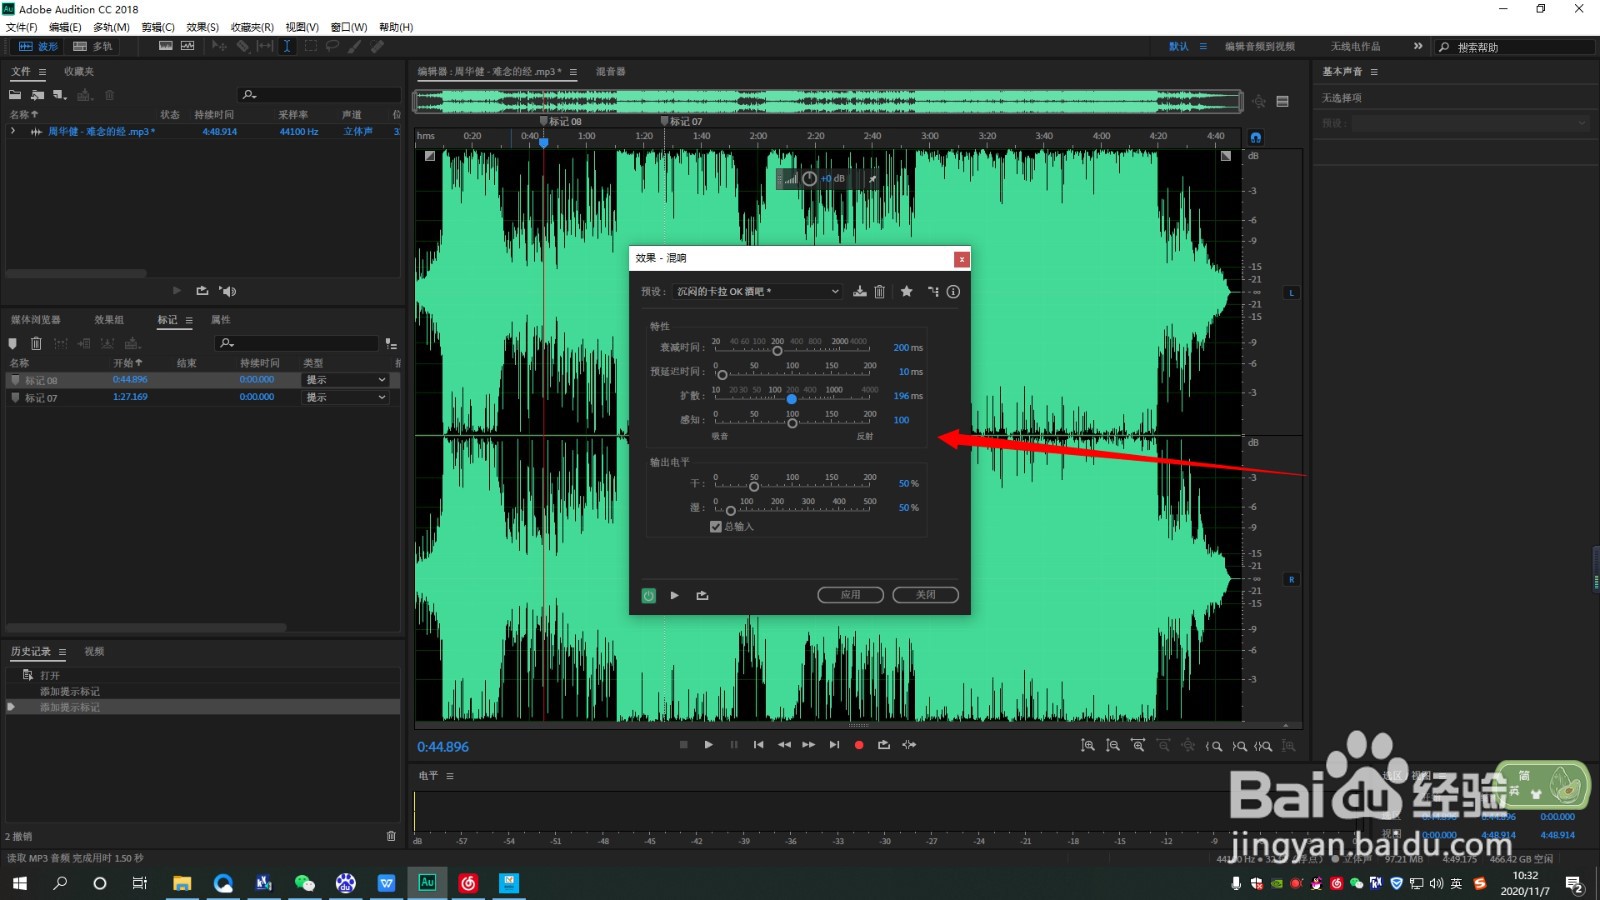This screenshot has height=900, width=1600.
Task: Toggle skip selection transport button
Action: point(909,745)
